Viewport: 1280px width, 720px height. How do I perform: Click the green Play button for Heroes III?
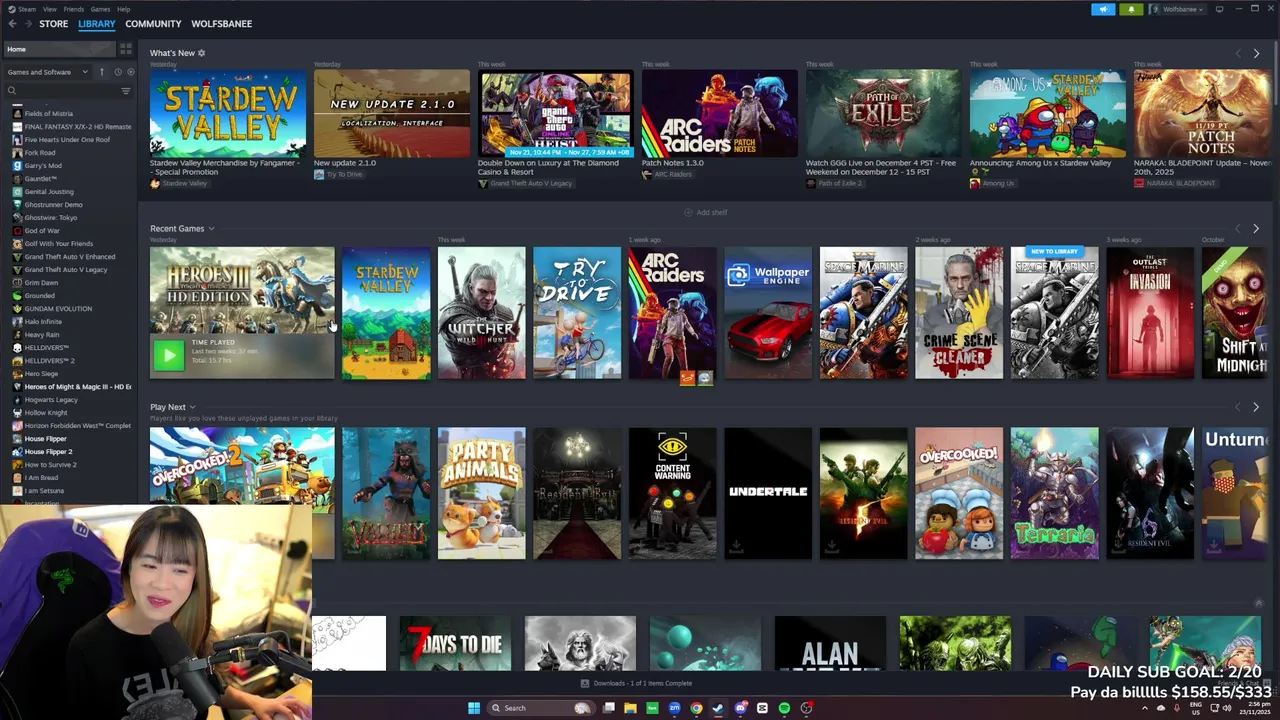click(x=169, y=354)
